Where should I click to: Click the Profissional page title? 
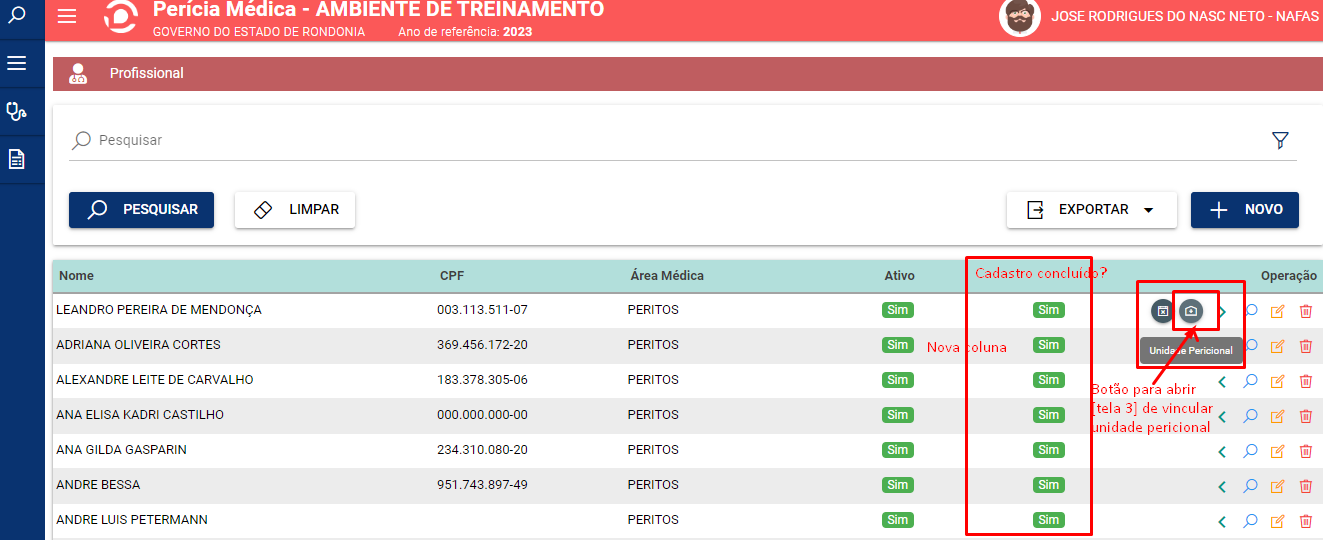click(x=147, y=73)
